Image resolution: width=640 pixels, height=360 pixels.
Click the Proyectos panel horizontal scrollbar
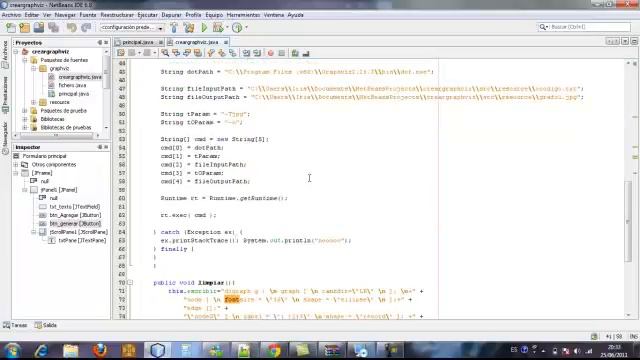tap(56, 135)
